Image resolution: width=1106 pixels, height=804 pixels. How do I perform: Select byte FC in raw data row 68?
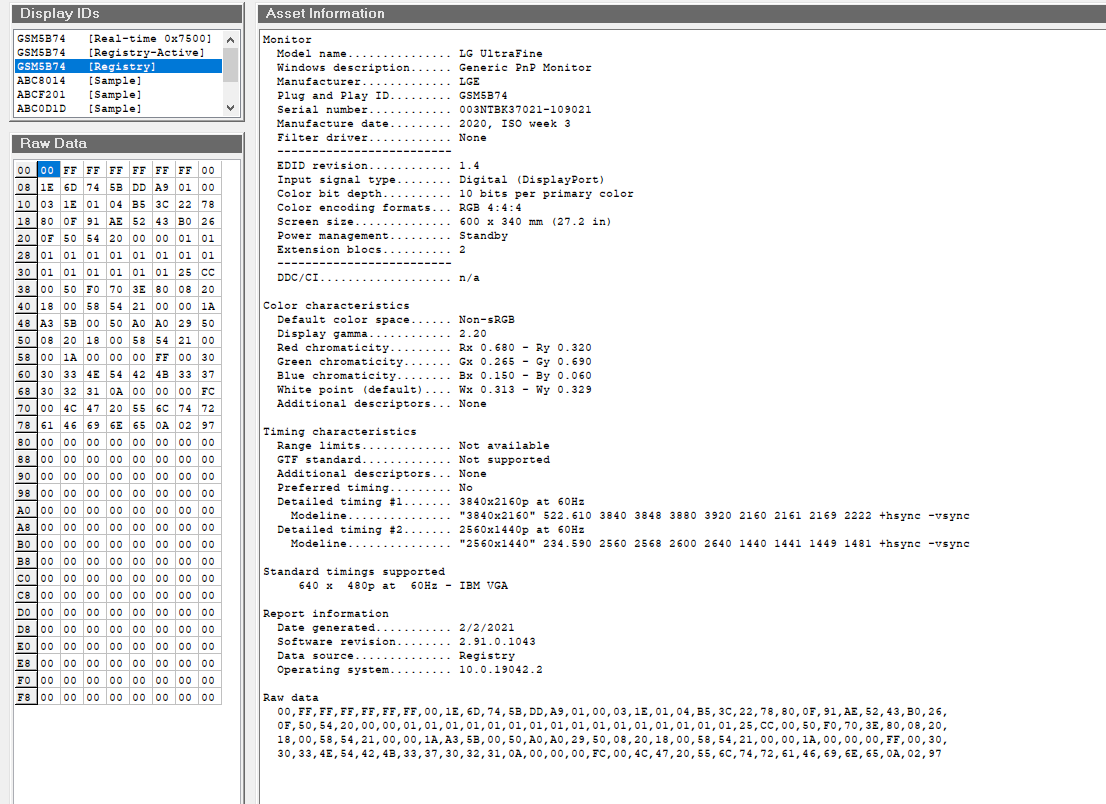(208, 391)
